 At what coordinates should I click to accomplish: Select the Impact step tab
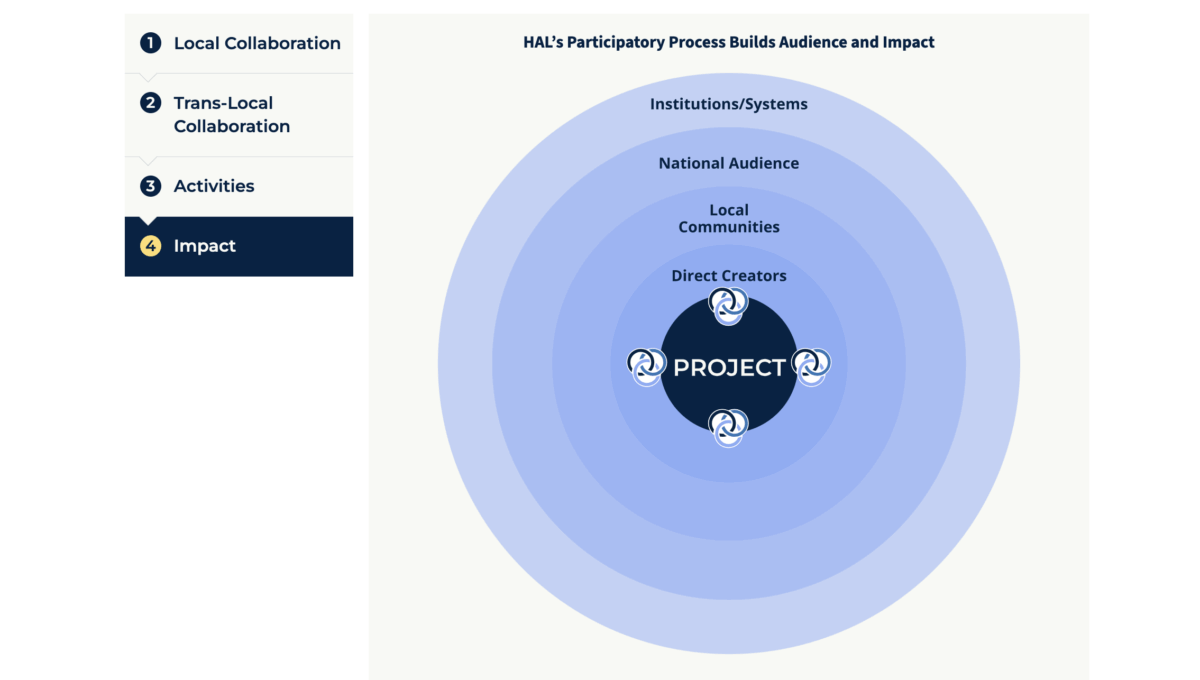point(239,246)
